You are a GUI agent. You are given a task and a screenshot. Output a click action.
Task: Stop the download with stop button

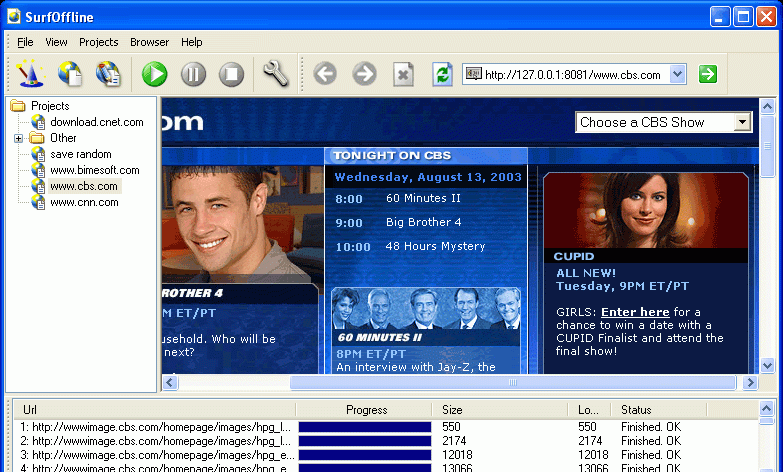point(231,74)
